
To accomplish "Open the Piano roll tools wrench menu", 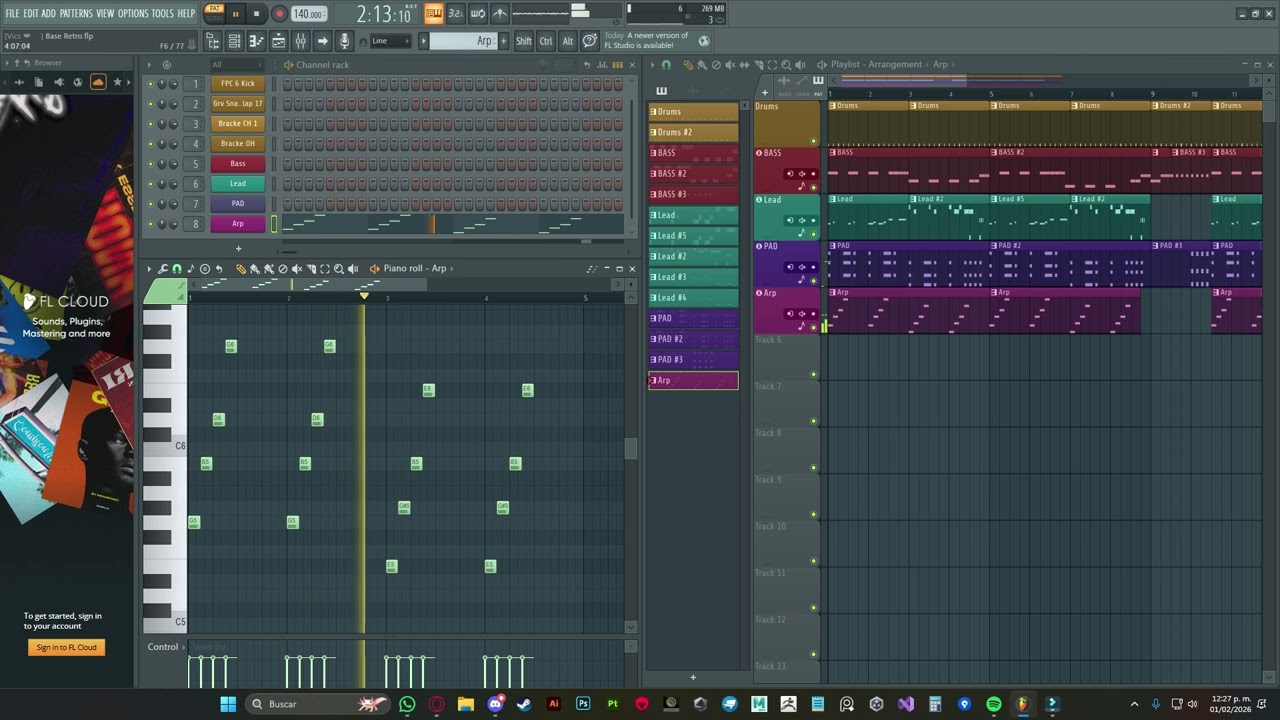I will click(163, 269).
